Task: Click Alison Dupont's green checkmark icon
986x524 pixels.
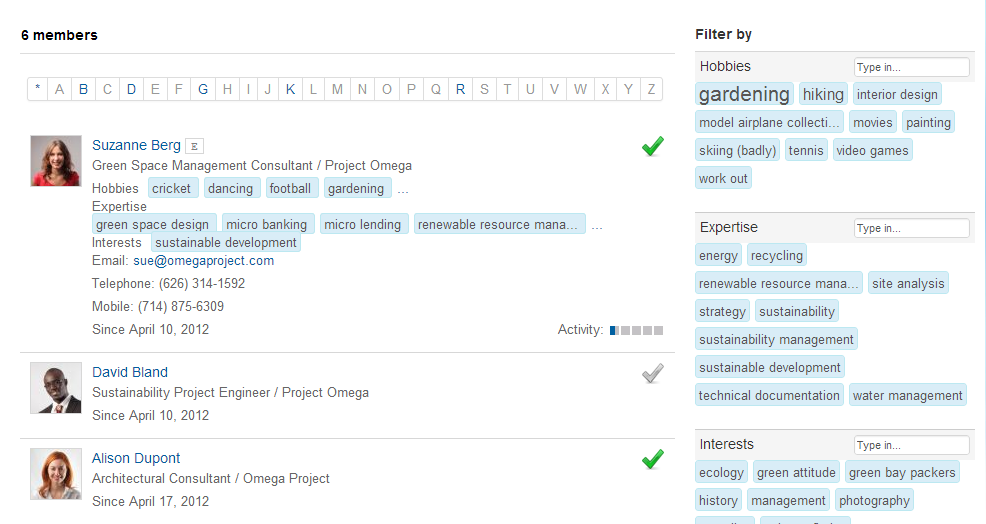Action: point(653,459)
